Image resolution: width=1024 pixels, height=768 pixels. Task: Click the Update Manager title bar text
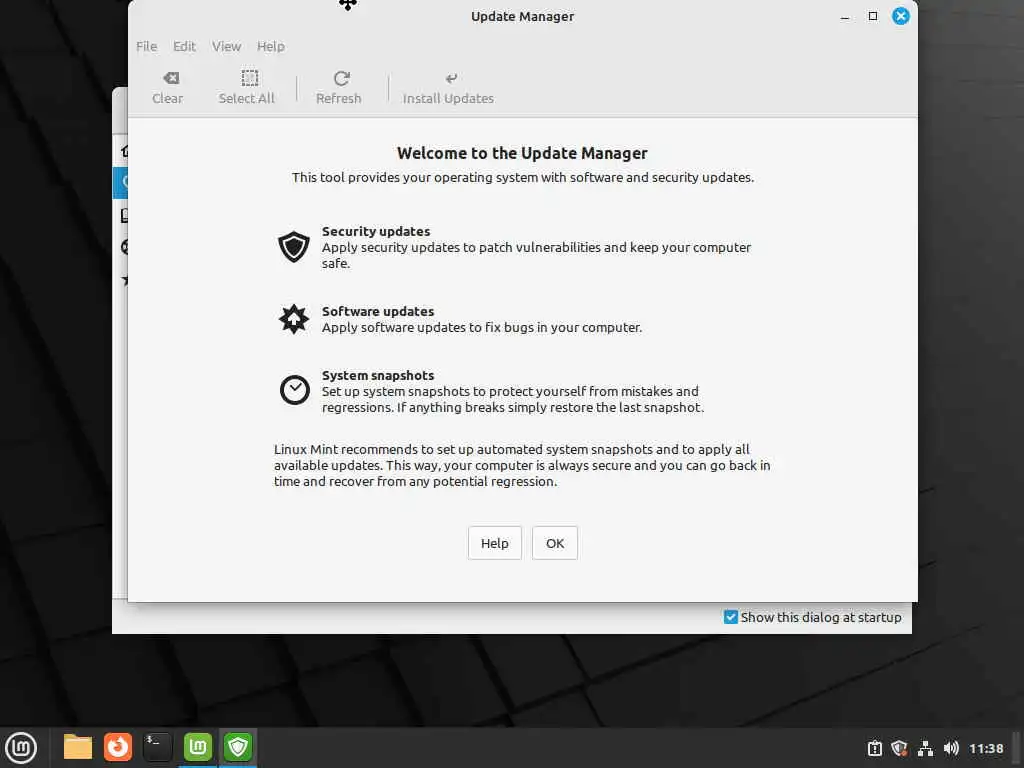coord(522,16)
